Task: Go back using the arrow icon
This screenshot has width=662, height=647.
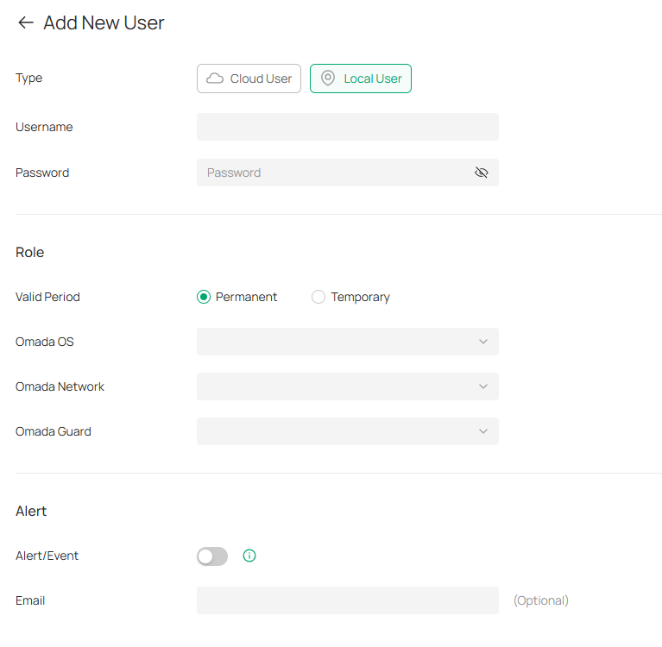Action: [26, 23]
